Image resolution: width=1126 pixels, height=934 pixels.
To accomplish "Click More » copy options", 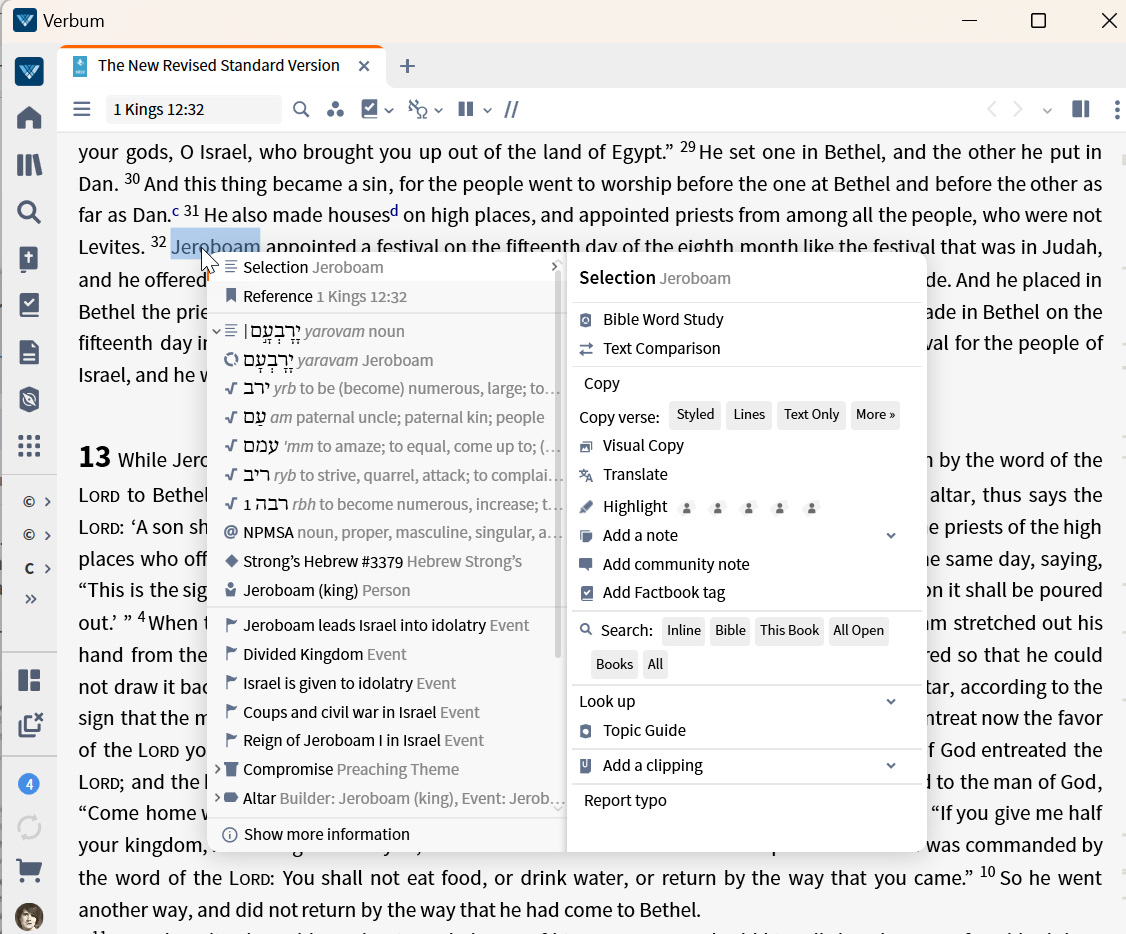I will pyautogui.click(x=875, y=415).
